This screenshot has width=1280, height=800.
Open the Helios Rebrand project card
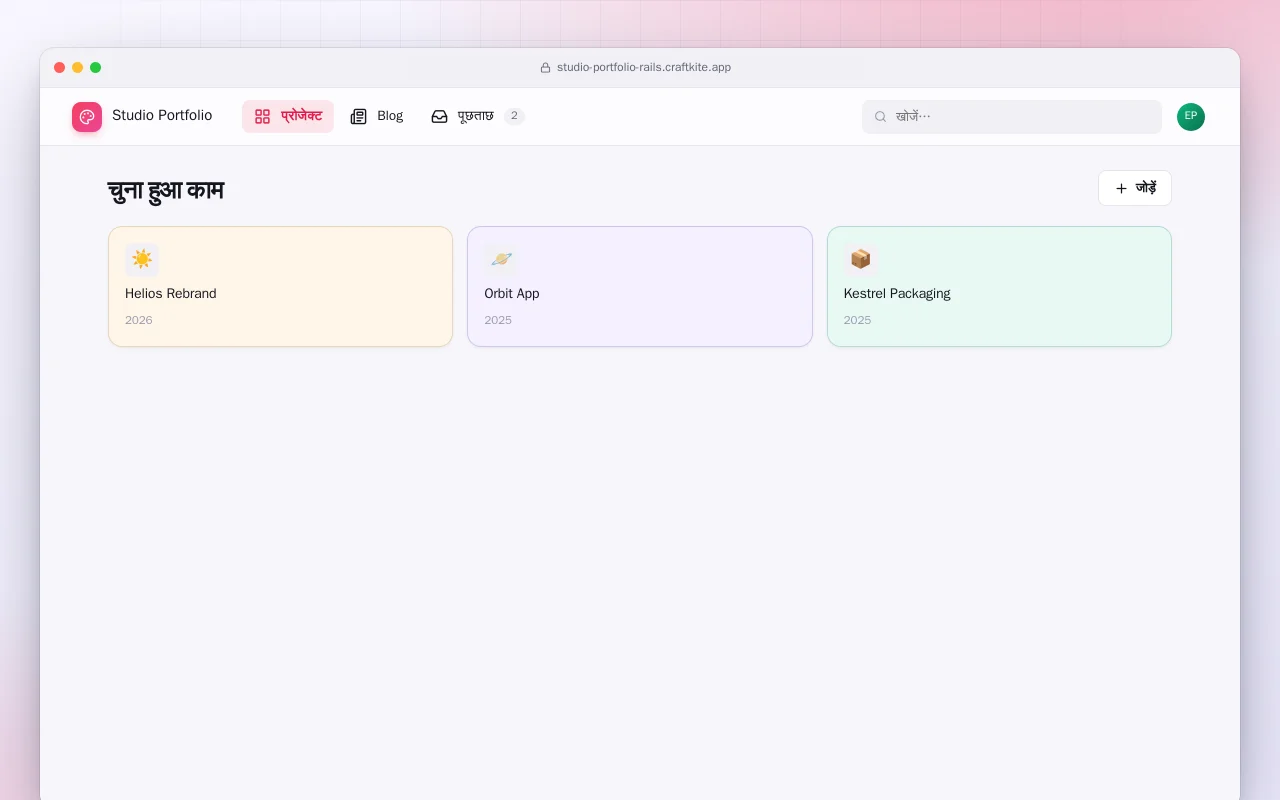[280, 287]
